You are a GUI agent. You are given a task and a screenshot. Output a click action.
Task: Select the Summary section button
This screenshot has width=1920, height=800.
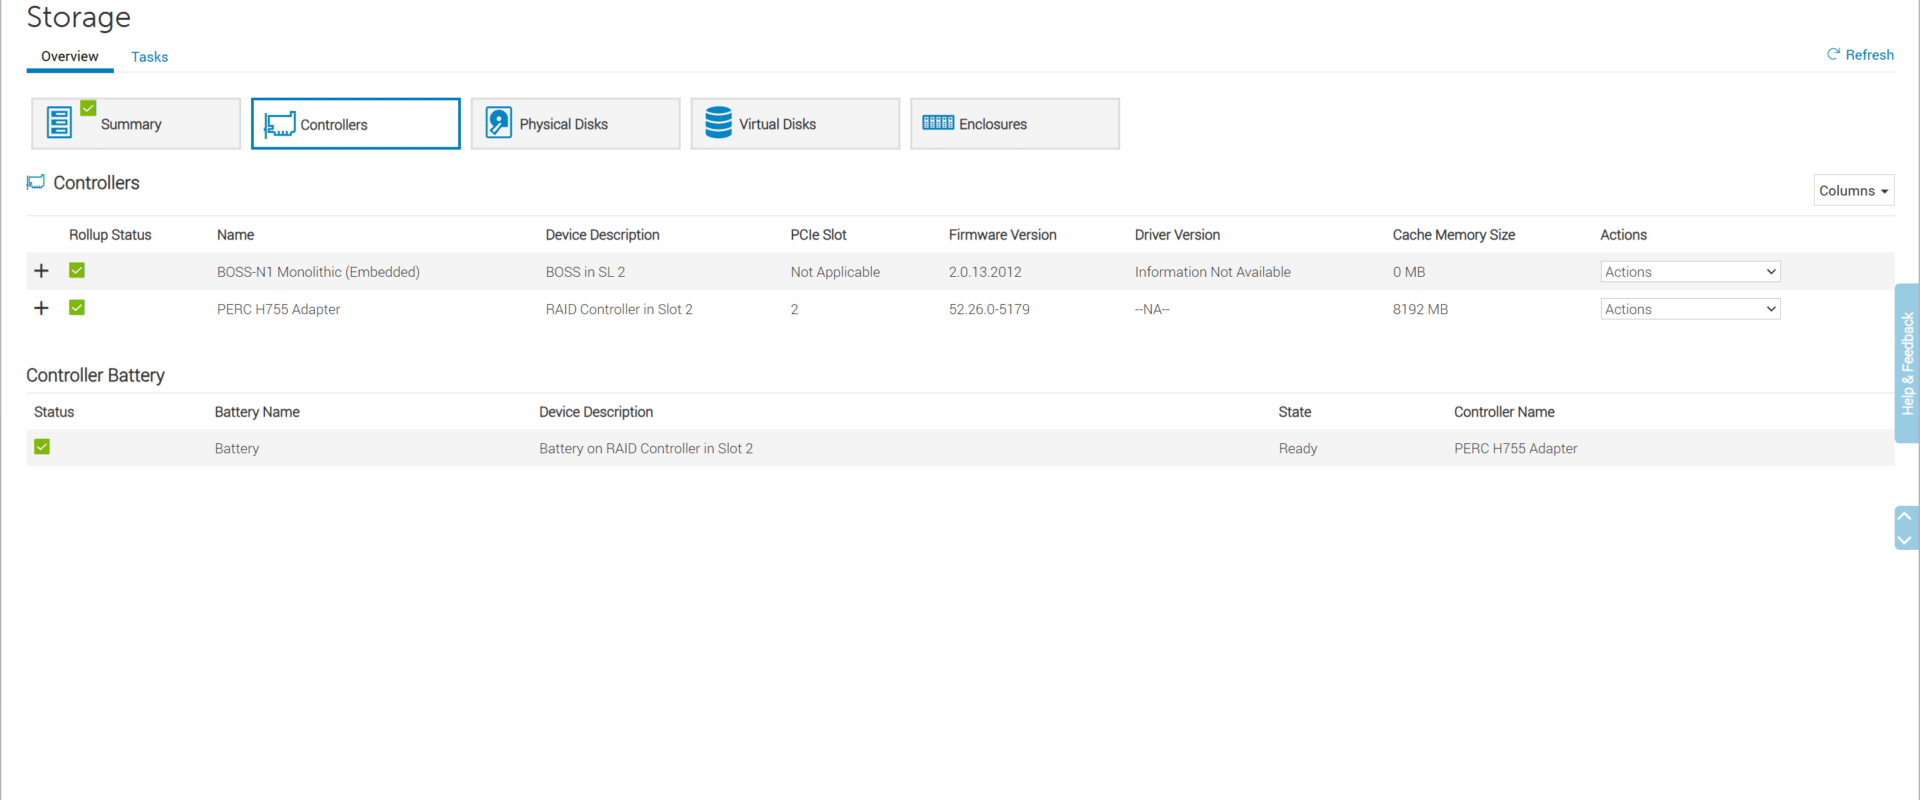(x=136, y=124)
